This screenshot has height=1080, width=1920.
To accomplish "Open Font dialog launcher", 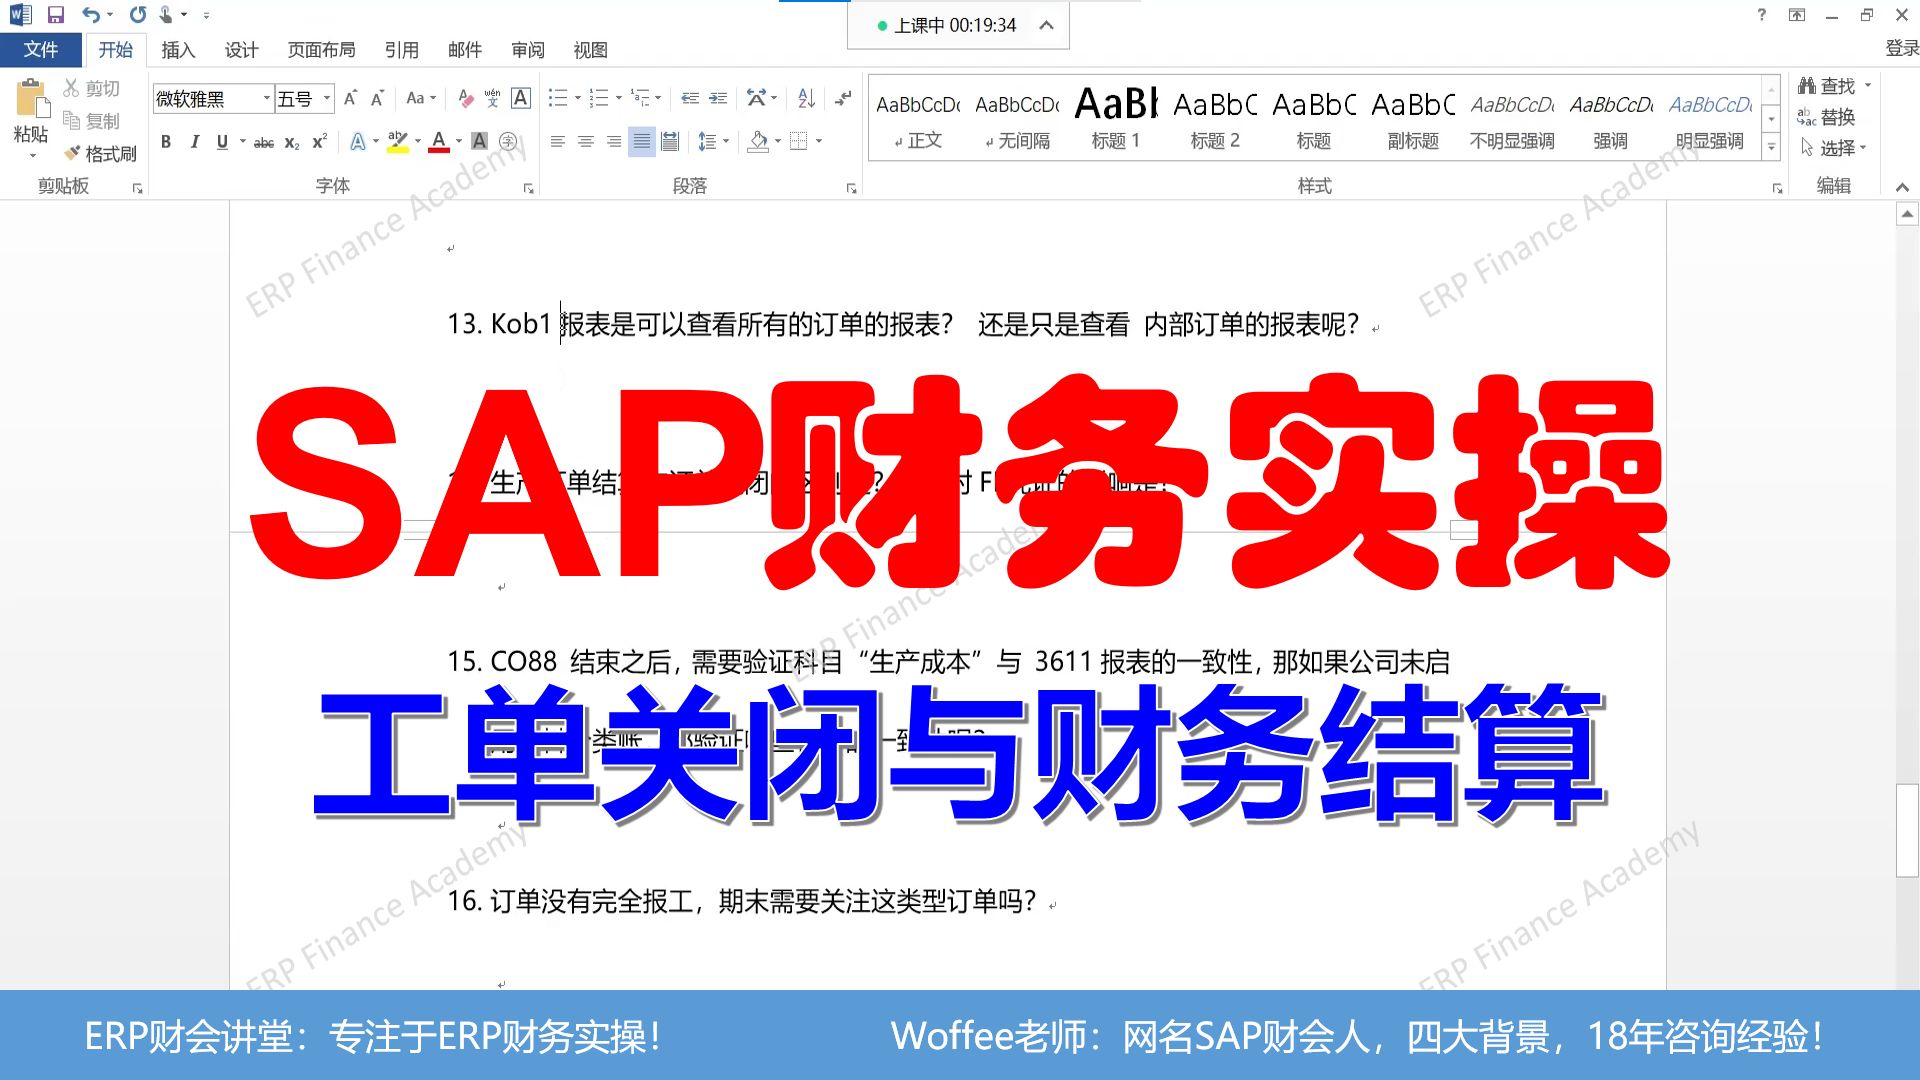I will [529, 188].
